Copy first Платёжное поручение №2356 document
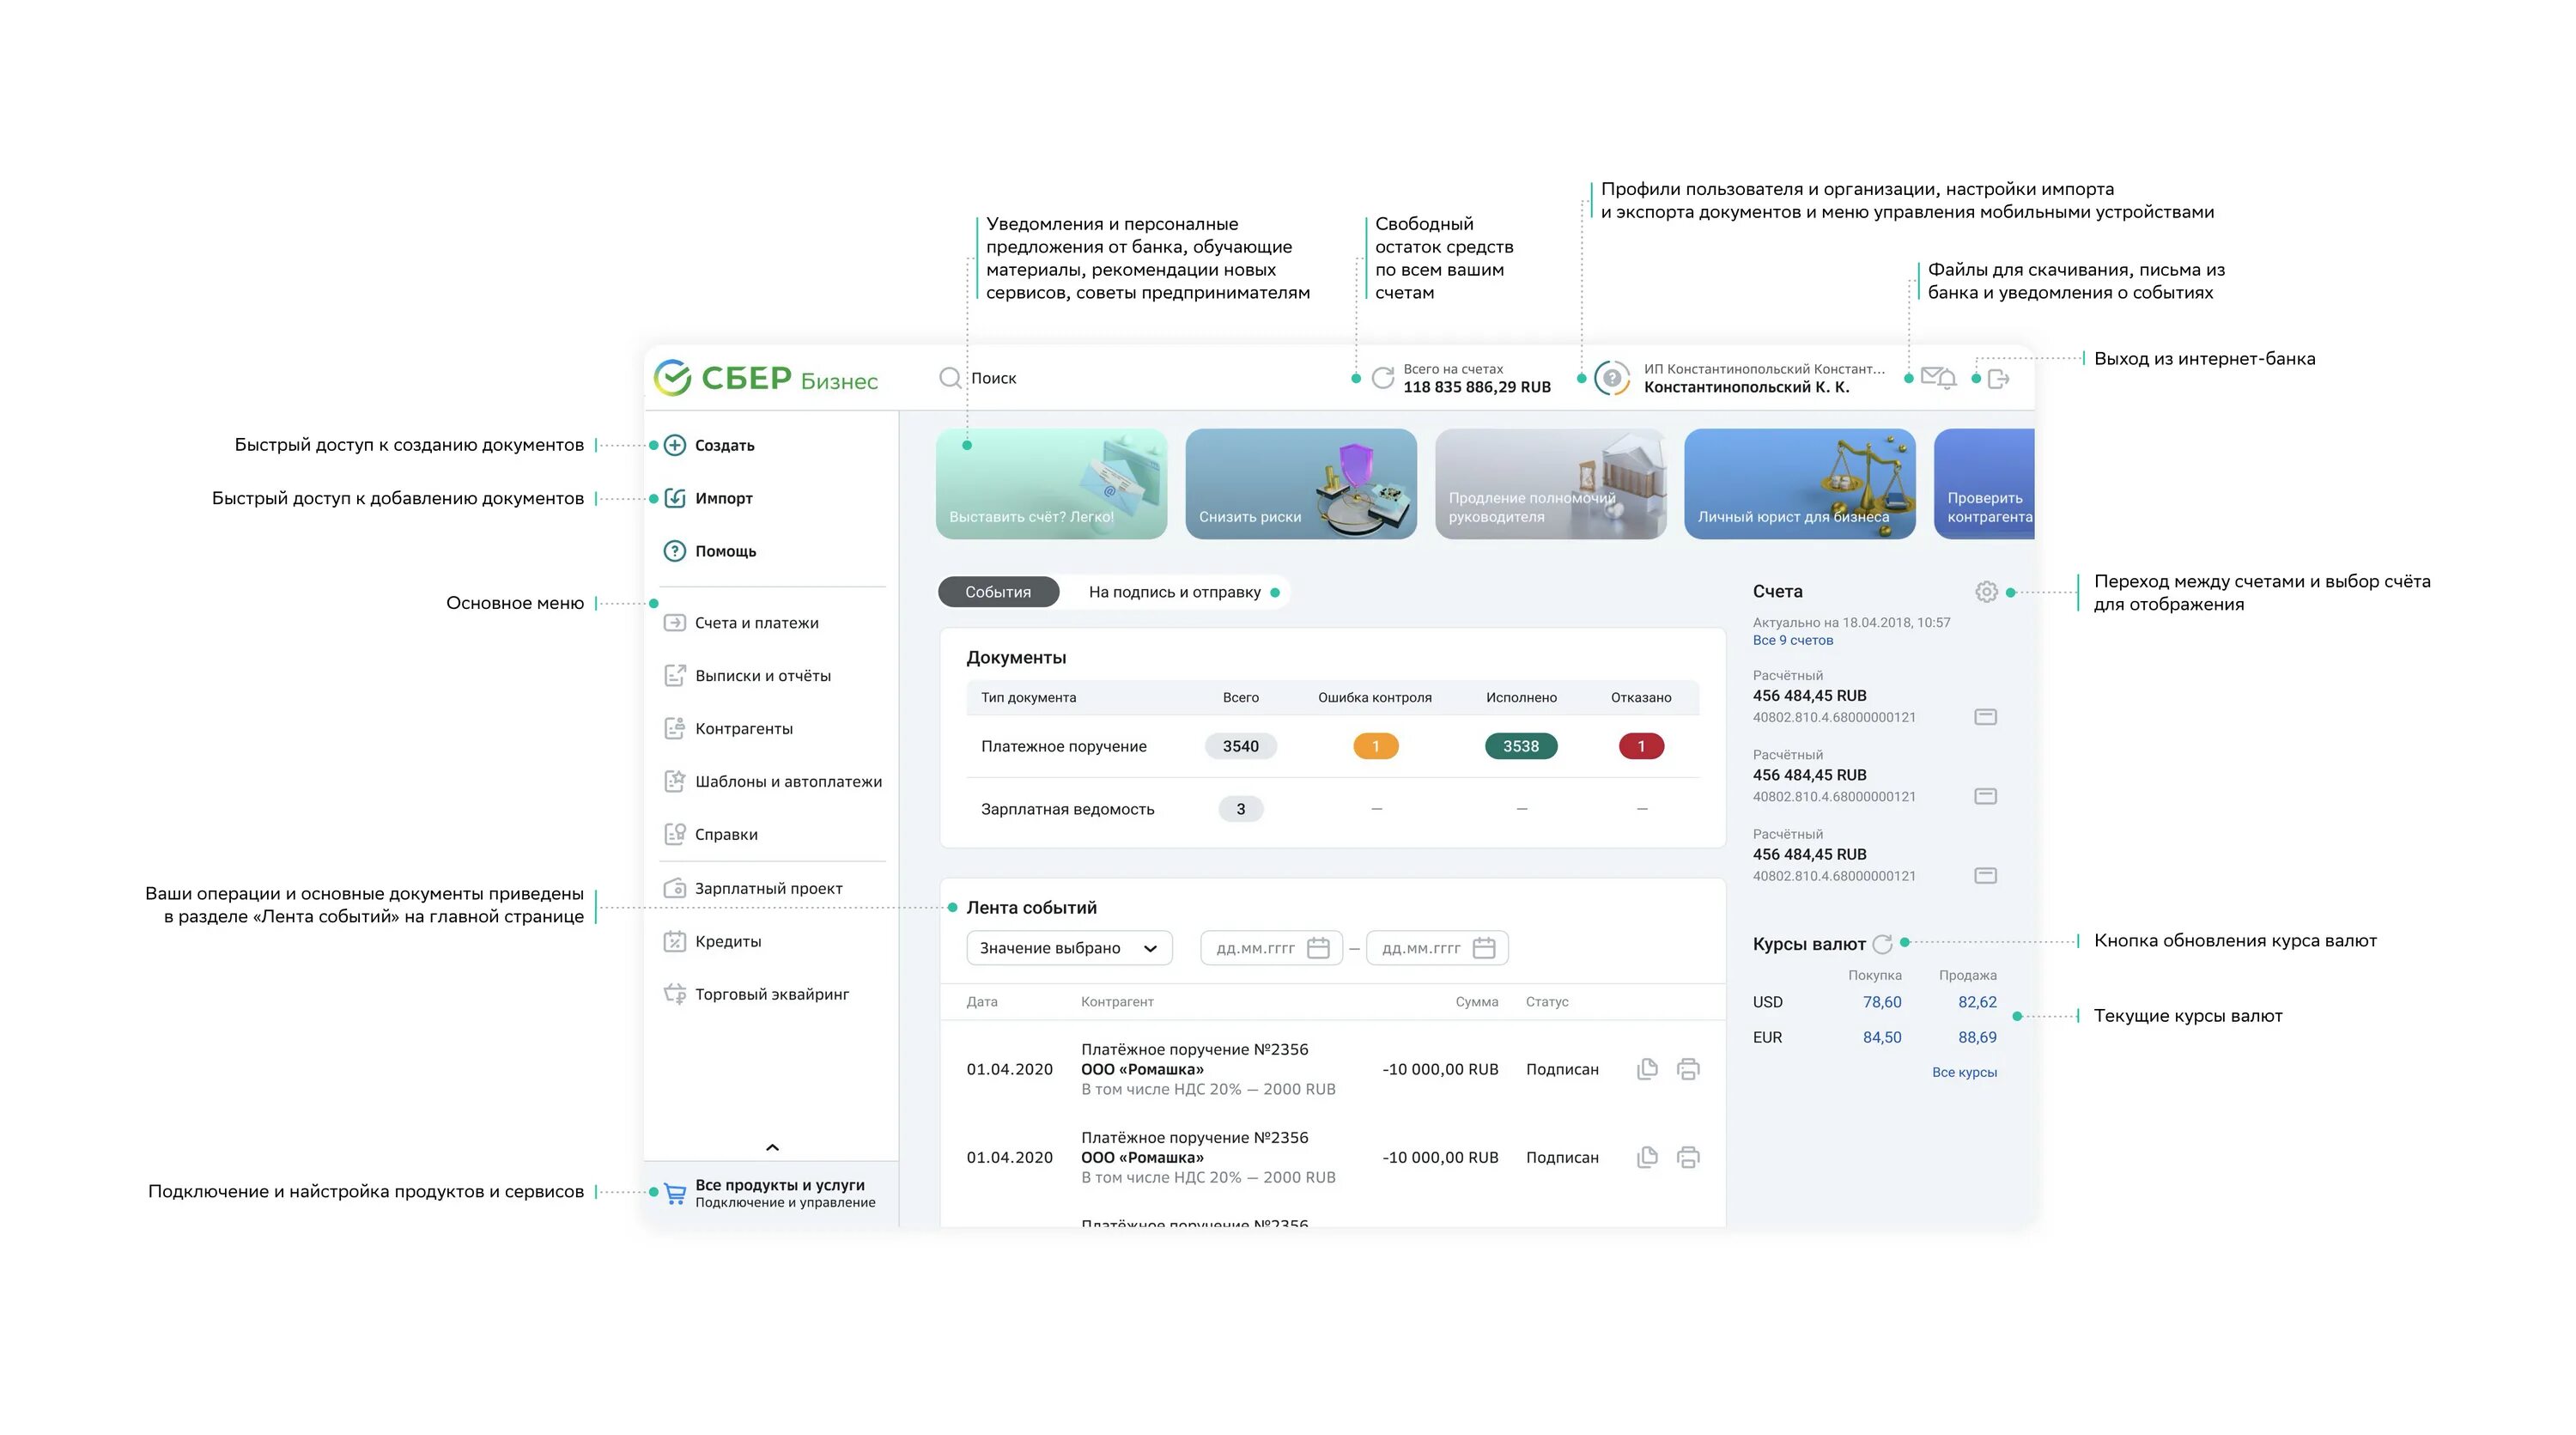2576x1435 pixels. coord(1647,1069)
